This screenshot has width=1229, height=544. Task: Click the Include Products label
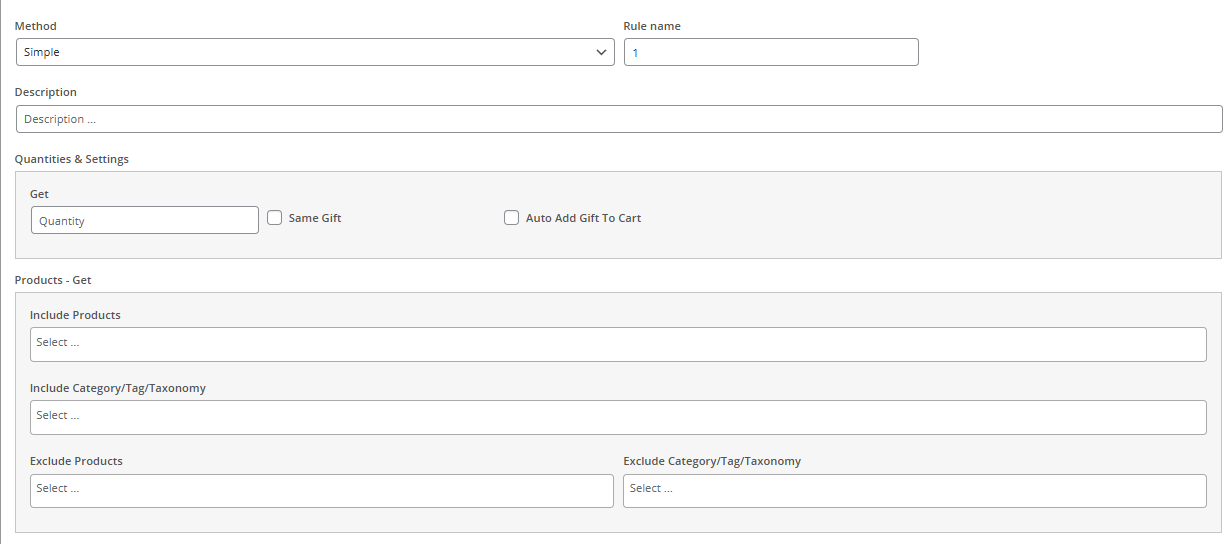pyautogui.click(x=75, y=315)
